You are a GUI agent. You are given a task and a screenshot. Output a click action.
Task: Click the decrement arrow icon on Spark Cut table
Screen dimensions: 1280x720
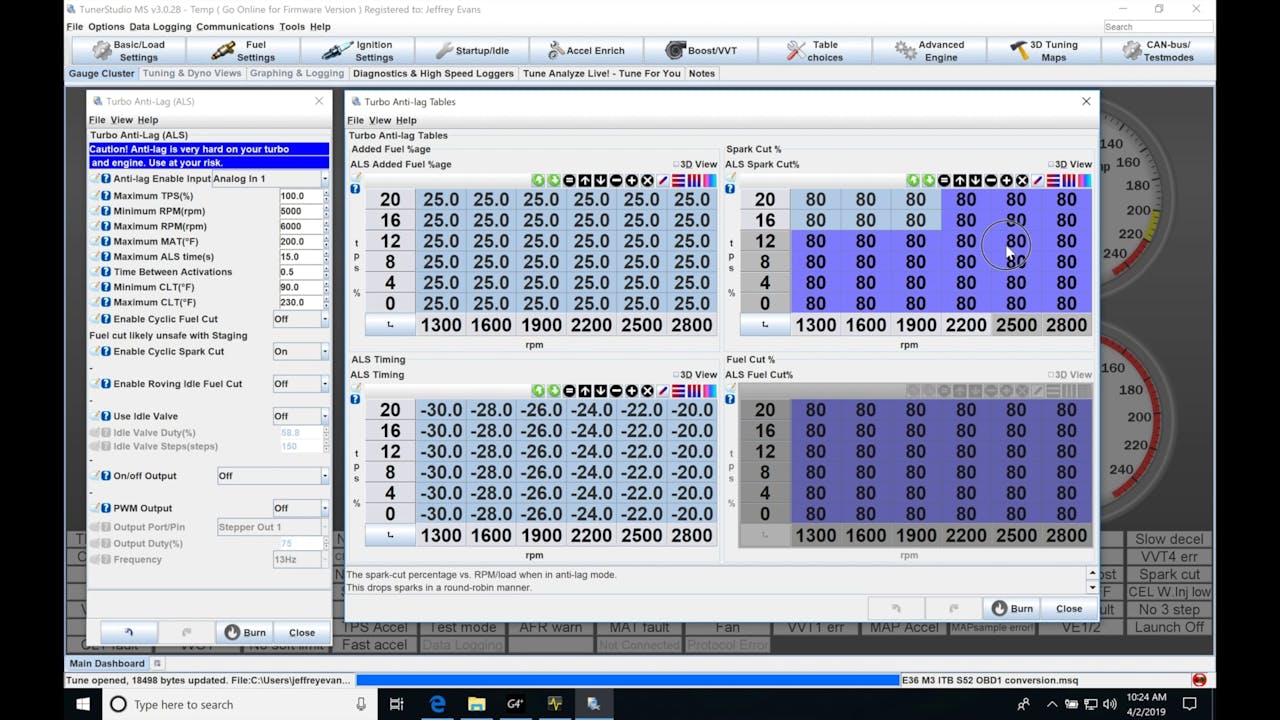[975, 181]
